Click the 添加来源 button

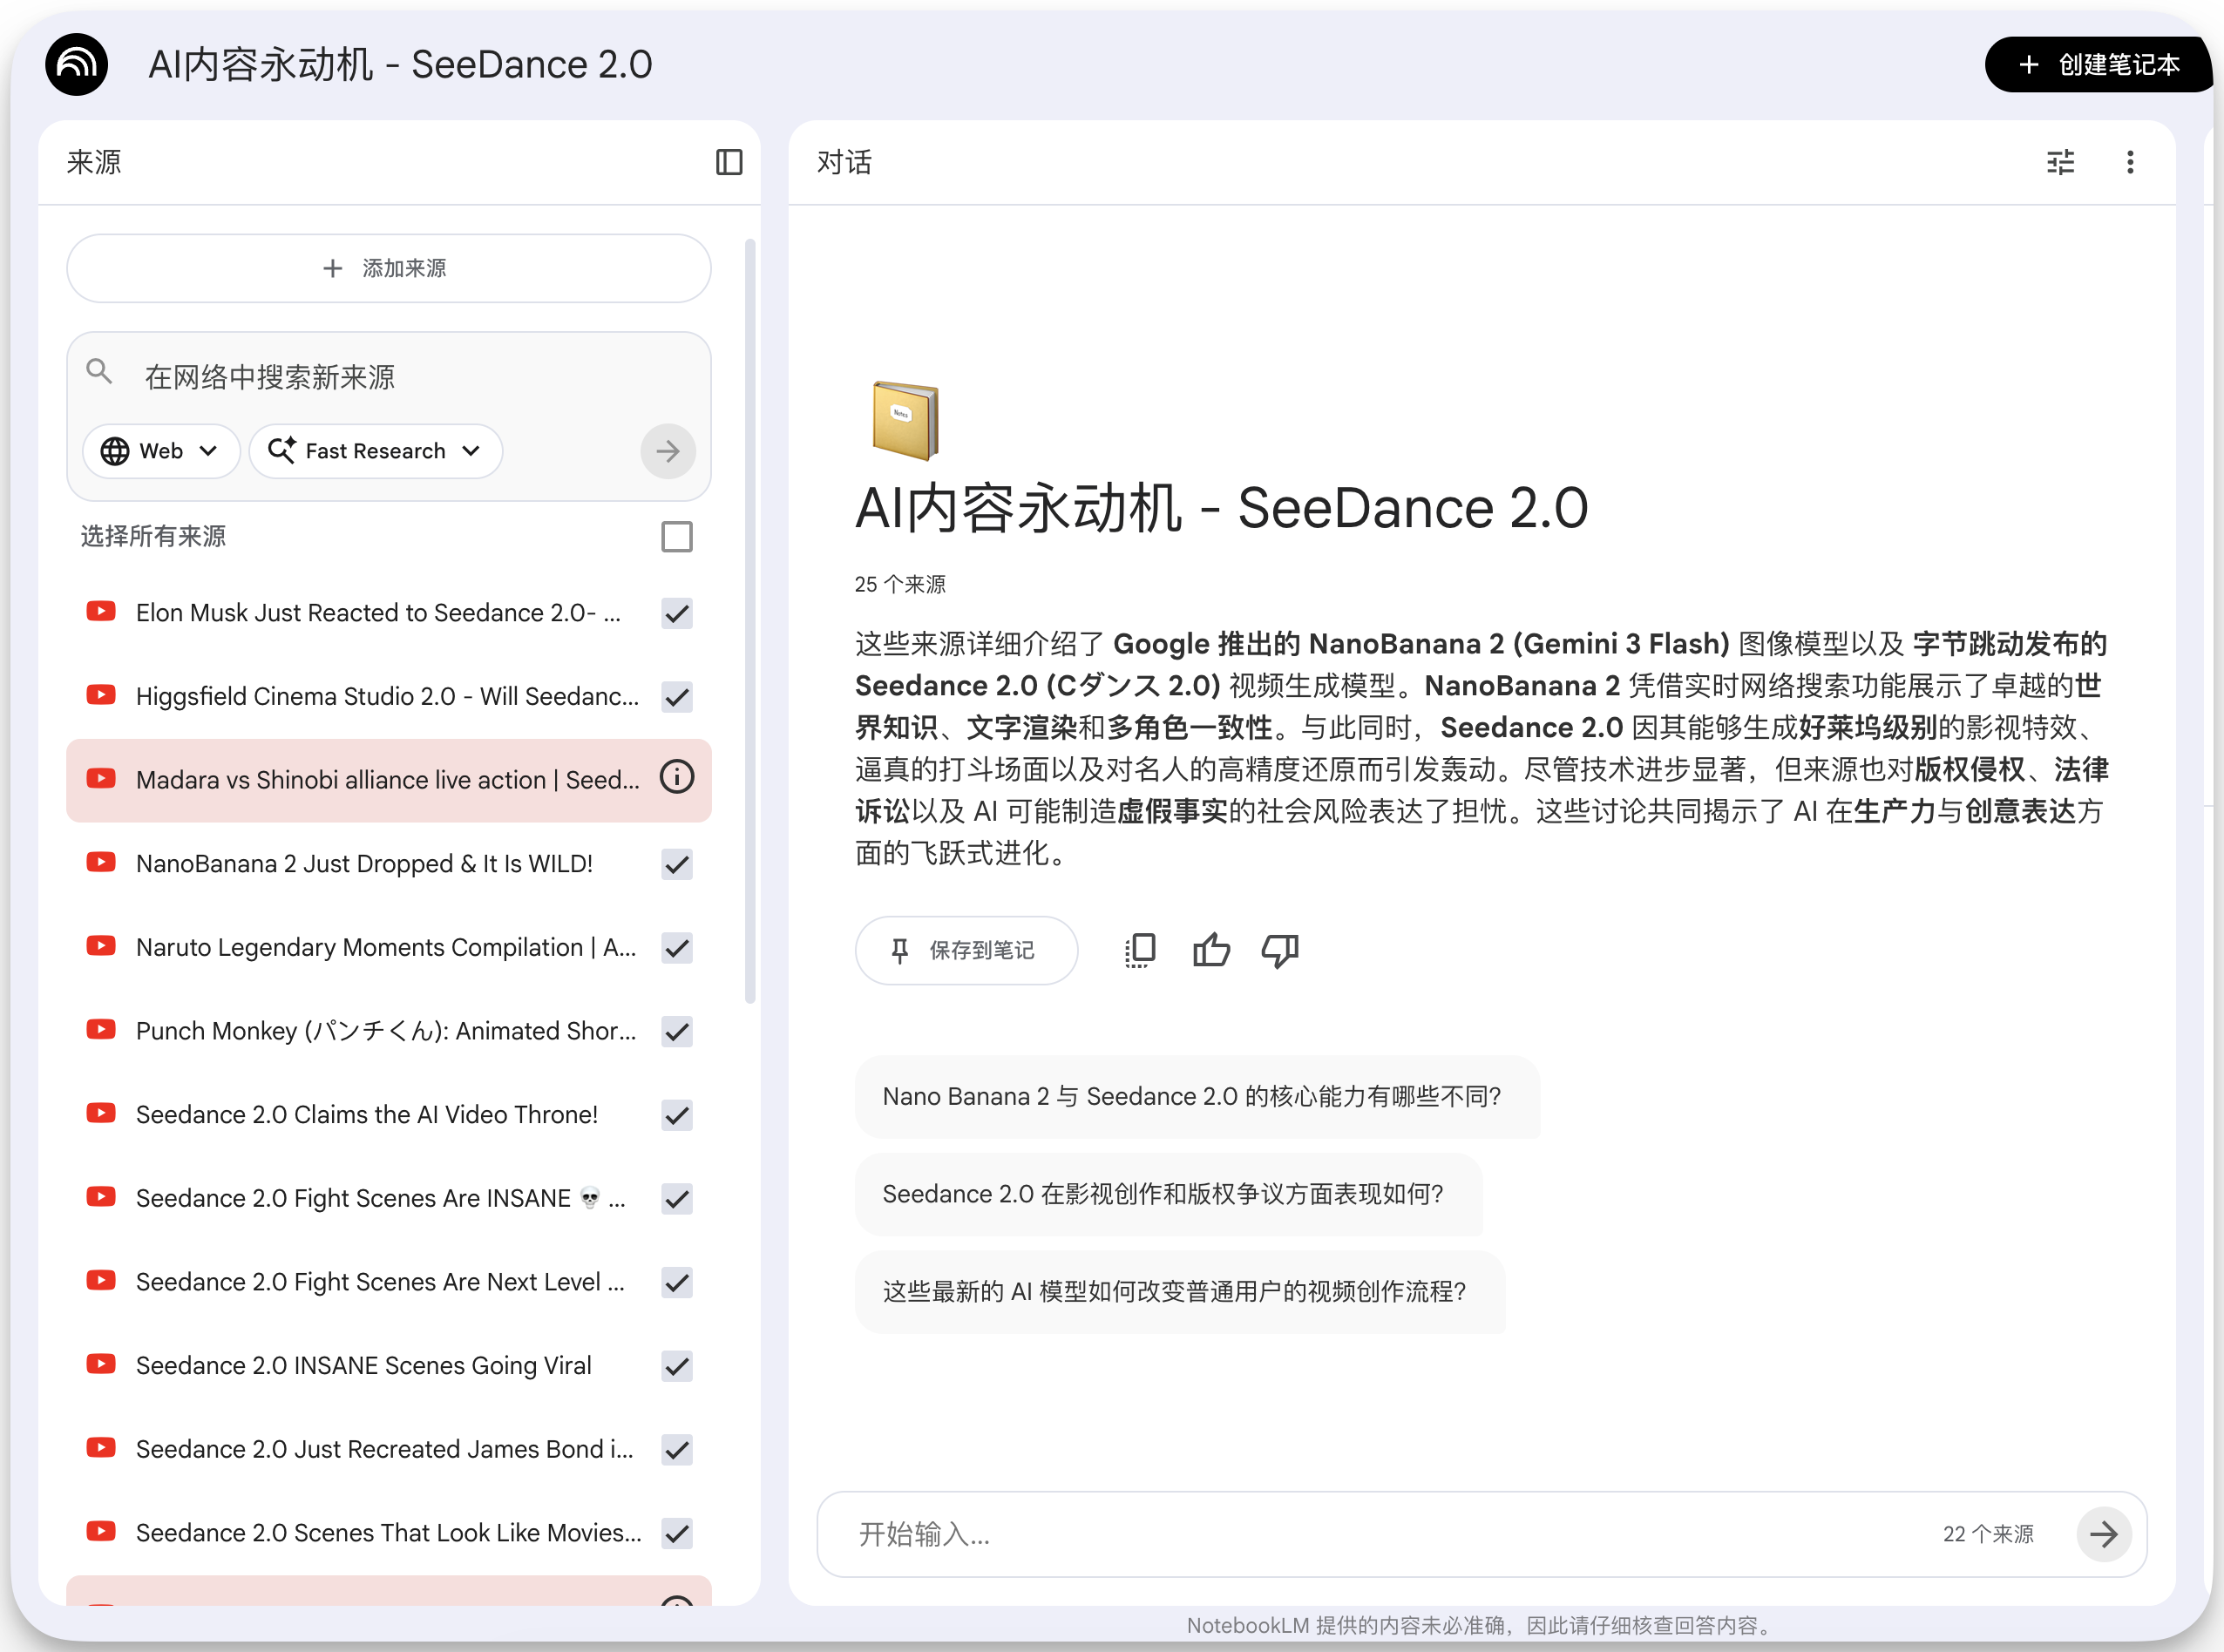[388, 268]
